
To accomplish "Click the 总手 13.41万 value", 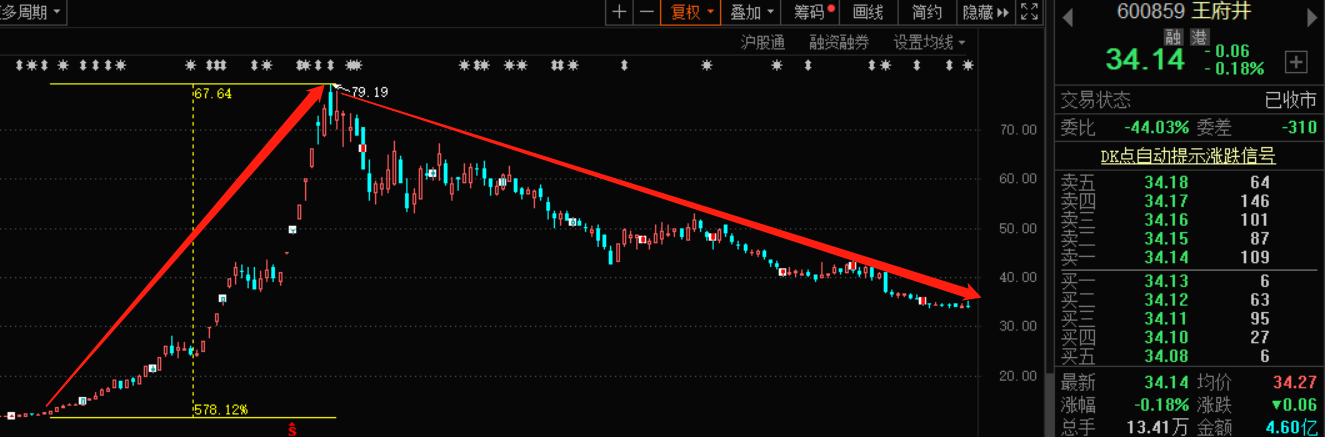I will tap(1160, 428).
